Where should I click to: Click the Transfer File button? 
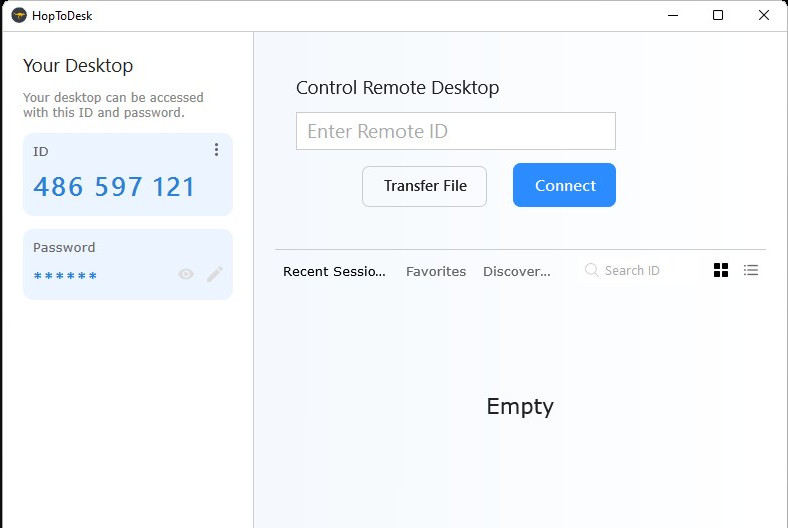(424, 186)
